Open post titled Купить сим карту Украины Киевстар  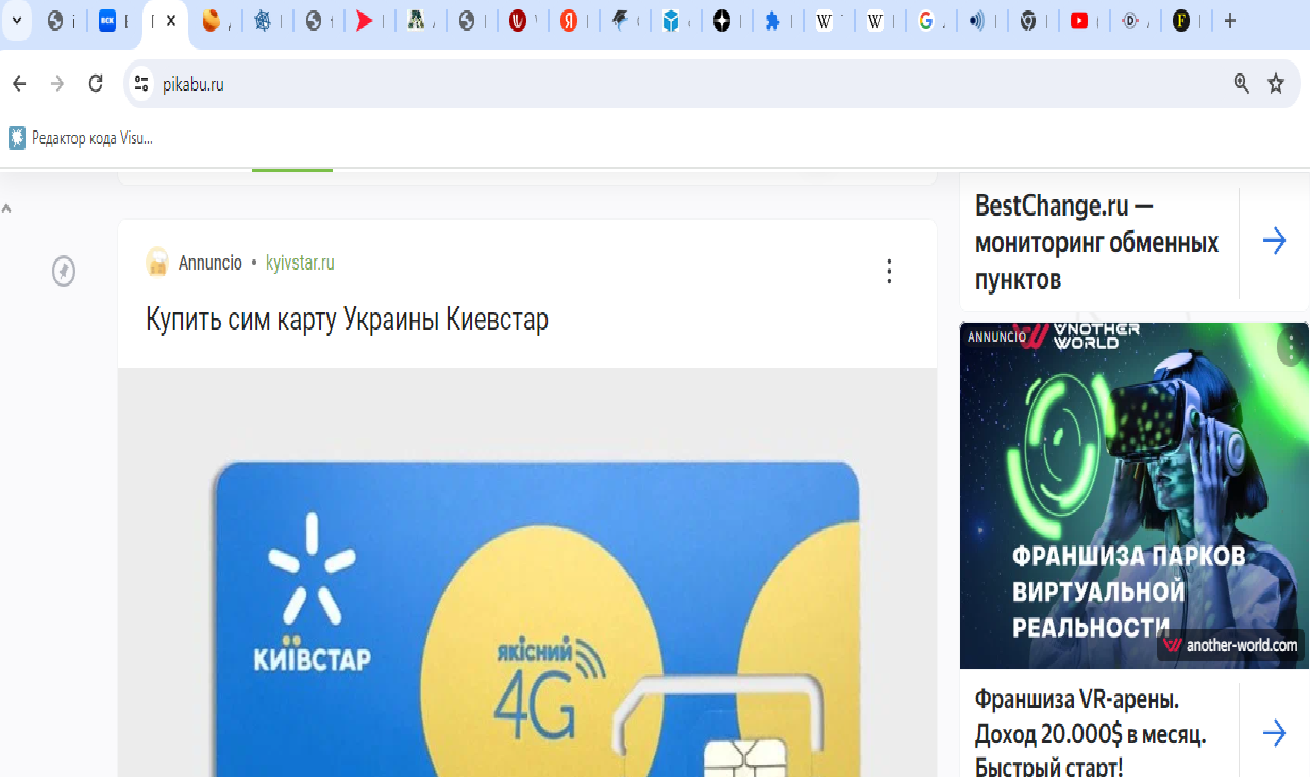pyautogui.click(x=347, y=320)
